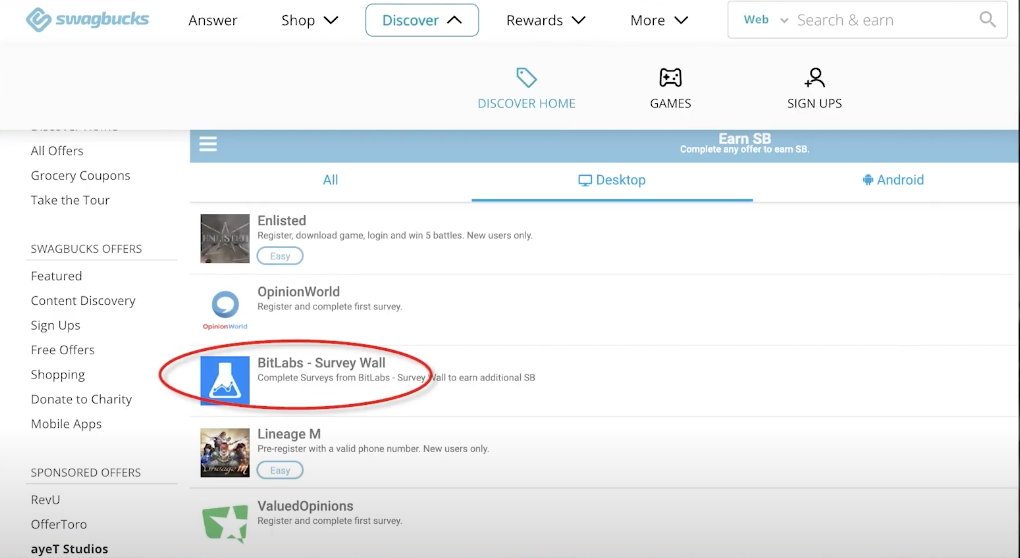Select RevU under Sponsored Offers
This screenshot has height=558, width=1020.
click(x=46, y=499)
